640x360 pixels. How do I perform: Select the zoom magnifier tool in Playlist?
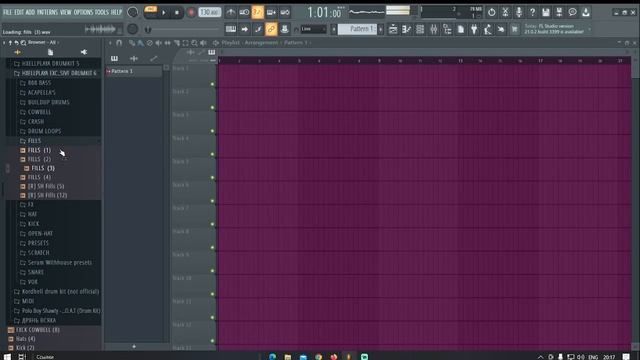click(194, 42)
